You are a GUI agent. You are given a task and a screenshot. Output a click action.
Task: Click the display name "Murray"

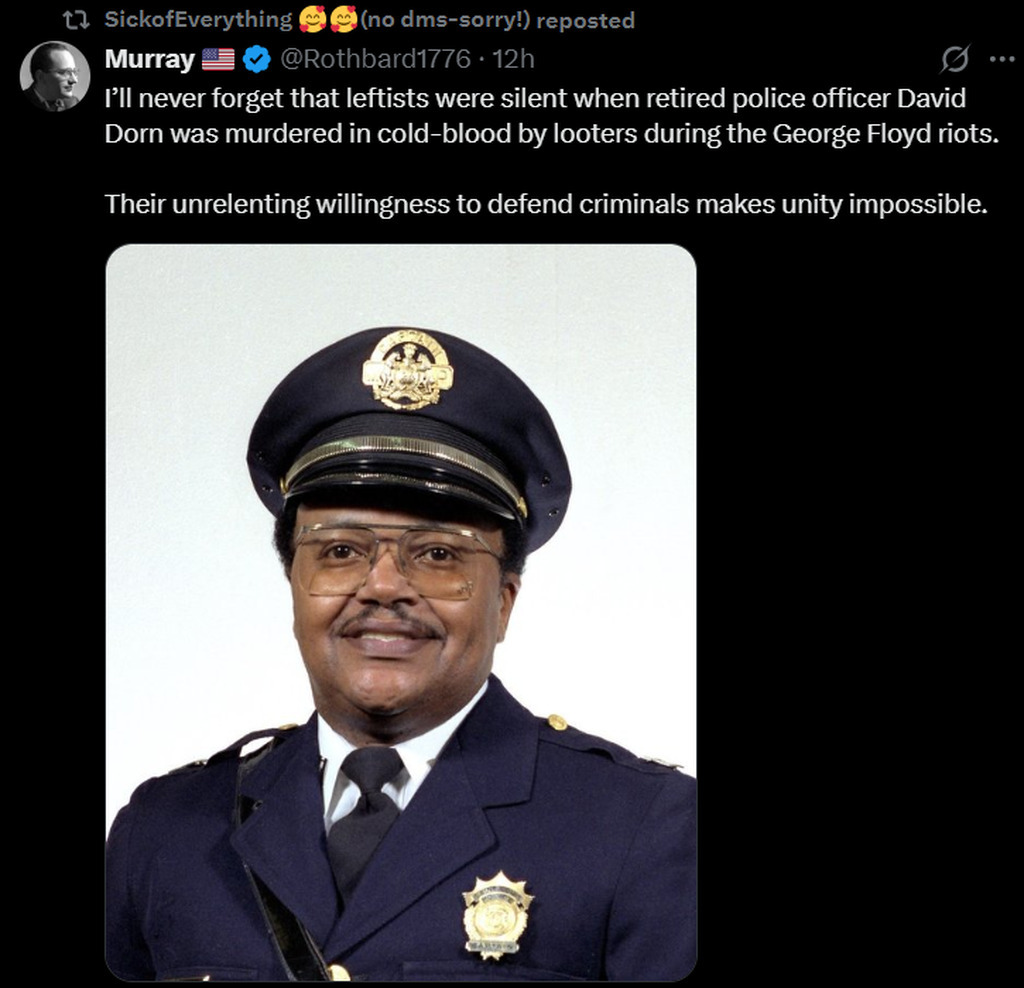[x=149, y=60]
